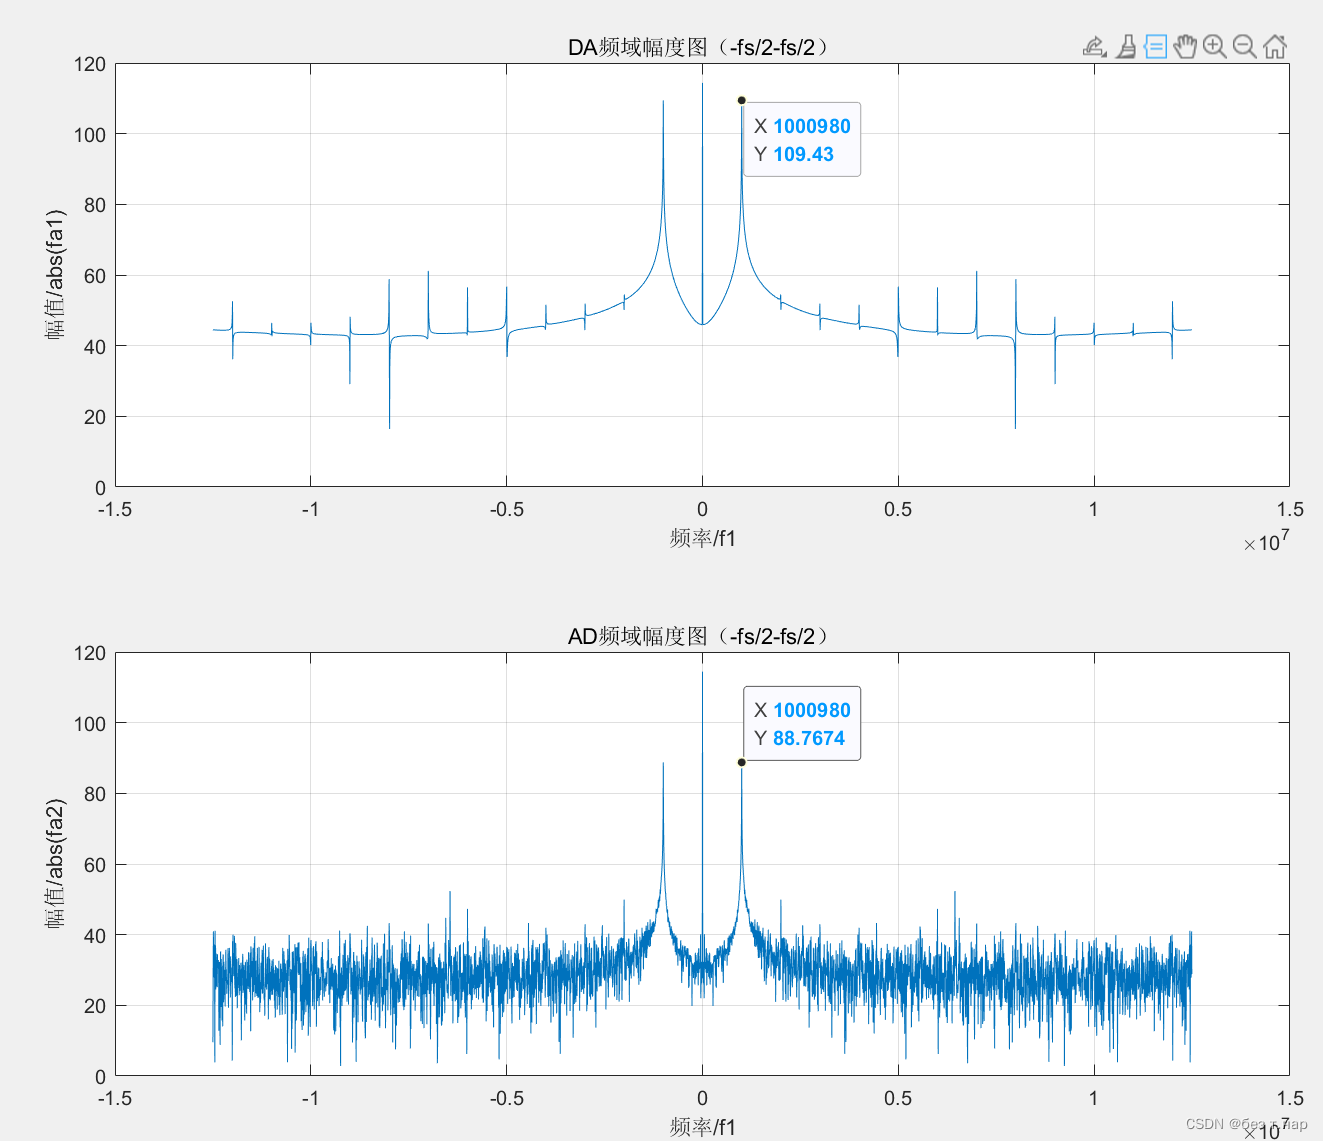
Task: Click X value 1000980 in the AD data tip
Action: [812, 710]
